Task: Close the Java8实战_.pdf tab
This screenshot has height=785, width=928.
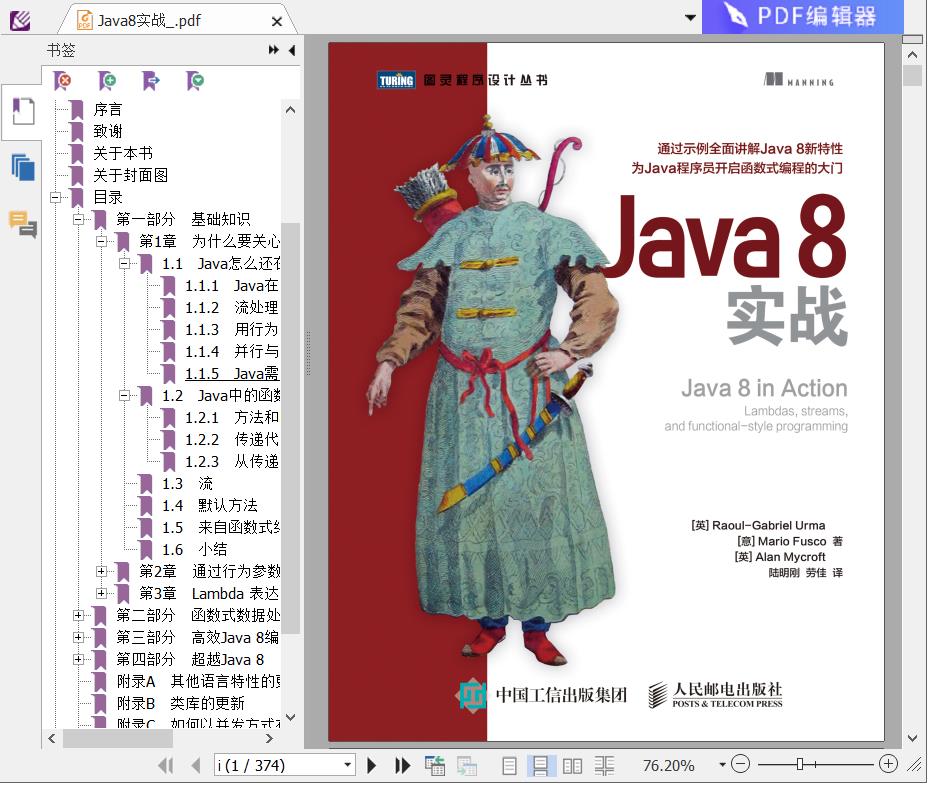Action: click(276, 22)
